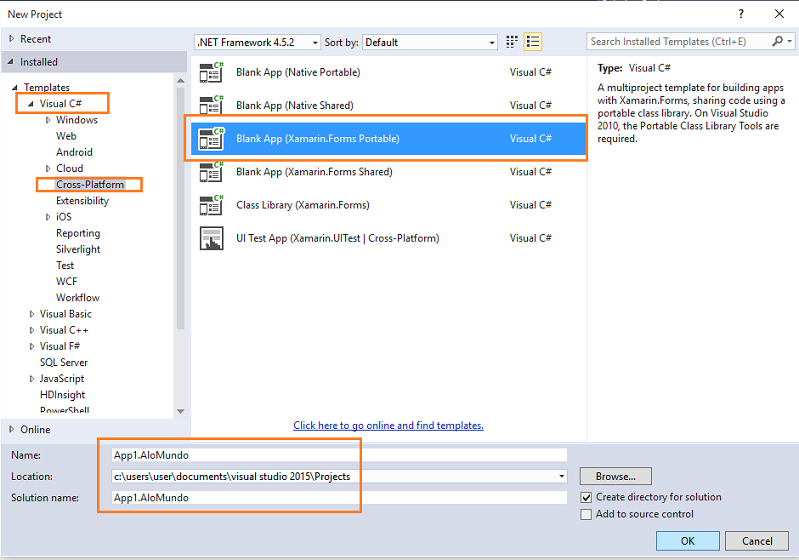Expand the Cloud node arrow
The width and height of the screenshot is (799, 560).
48,169
